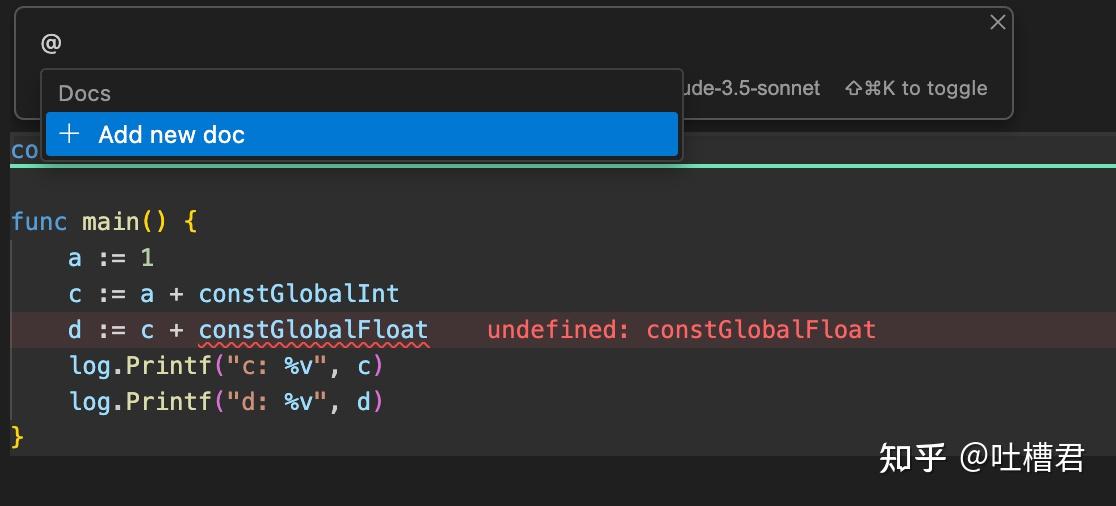1116x506 pixels.
Task: Click variable d at the error line start
Action: [x=75, y=329]
